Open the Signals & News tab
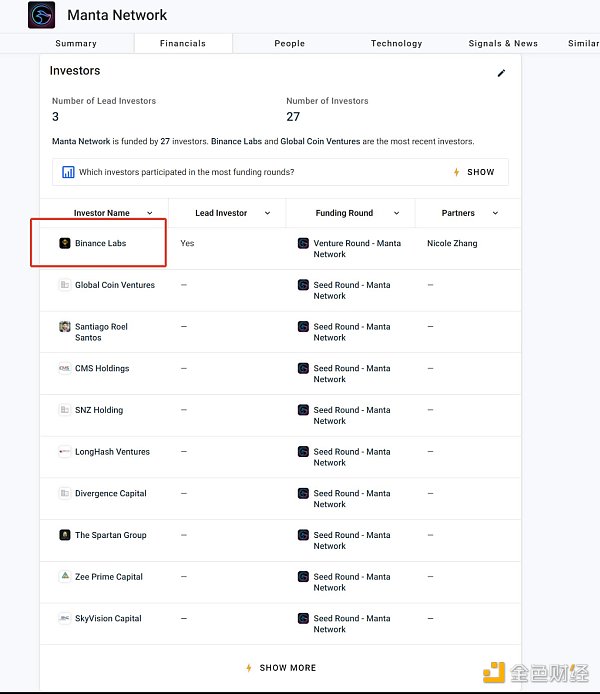 point(503,43)
